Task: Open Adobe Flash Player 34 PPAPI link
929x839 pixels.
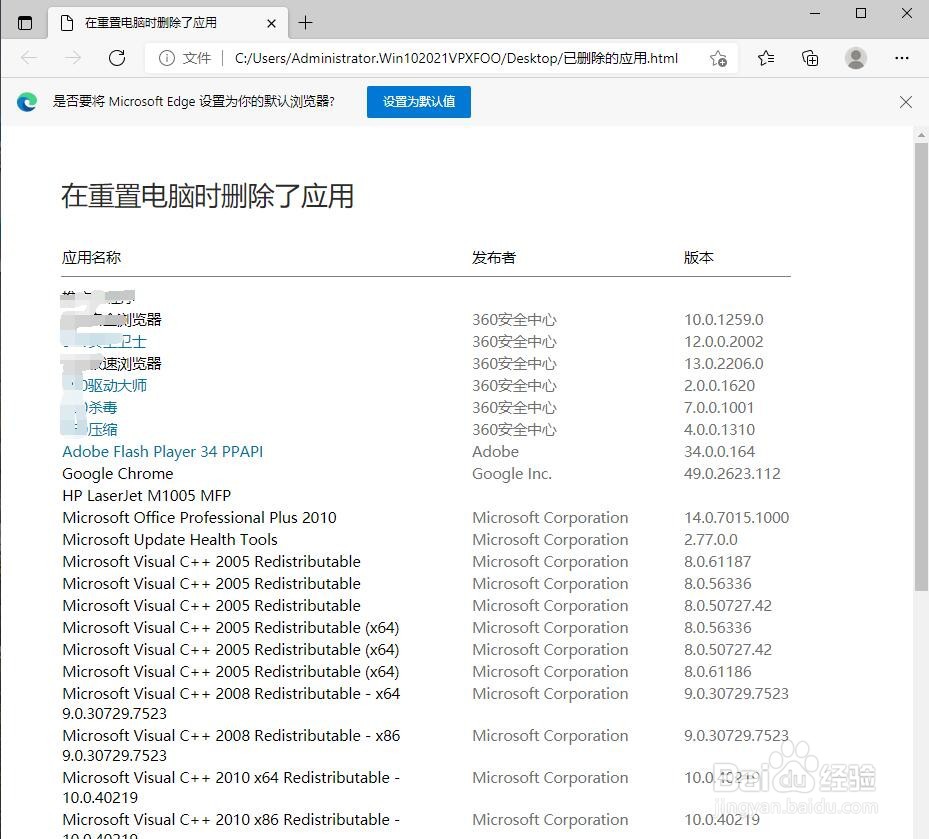Action: (x=162, y=451)
